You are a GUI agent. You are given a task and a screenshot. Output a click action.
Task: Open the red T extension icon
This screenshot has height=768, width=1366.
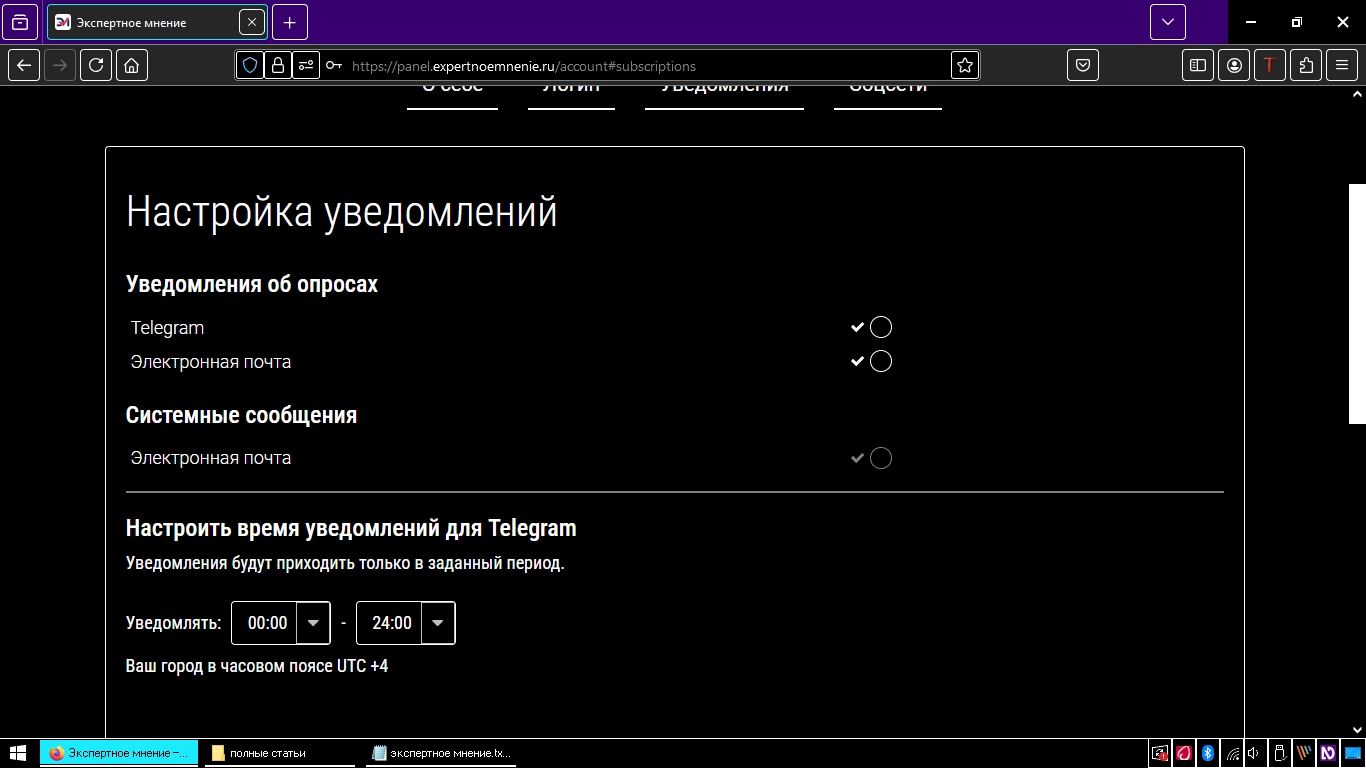(x=1270, y=66)
